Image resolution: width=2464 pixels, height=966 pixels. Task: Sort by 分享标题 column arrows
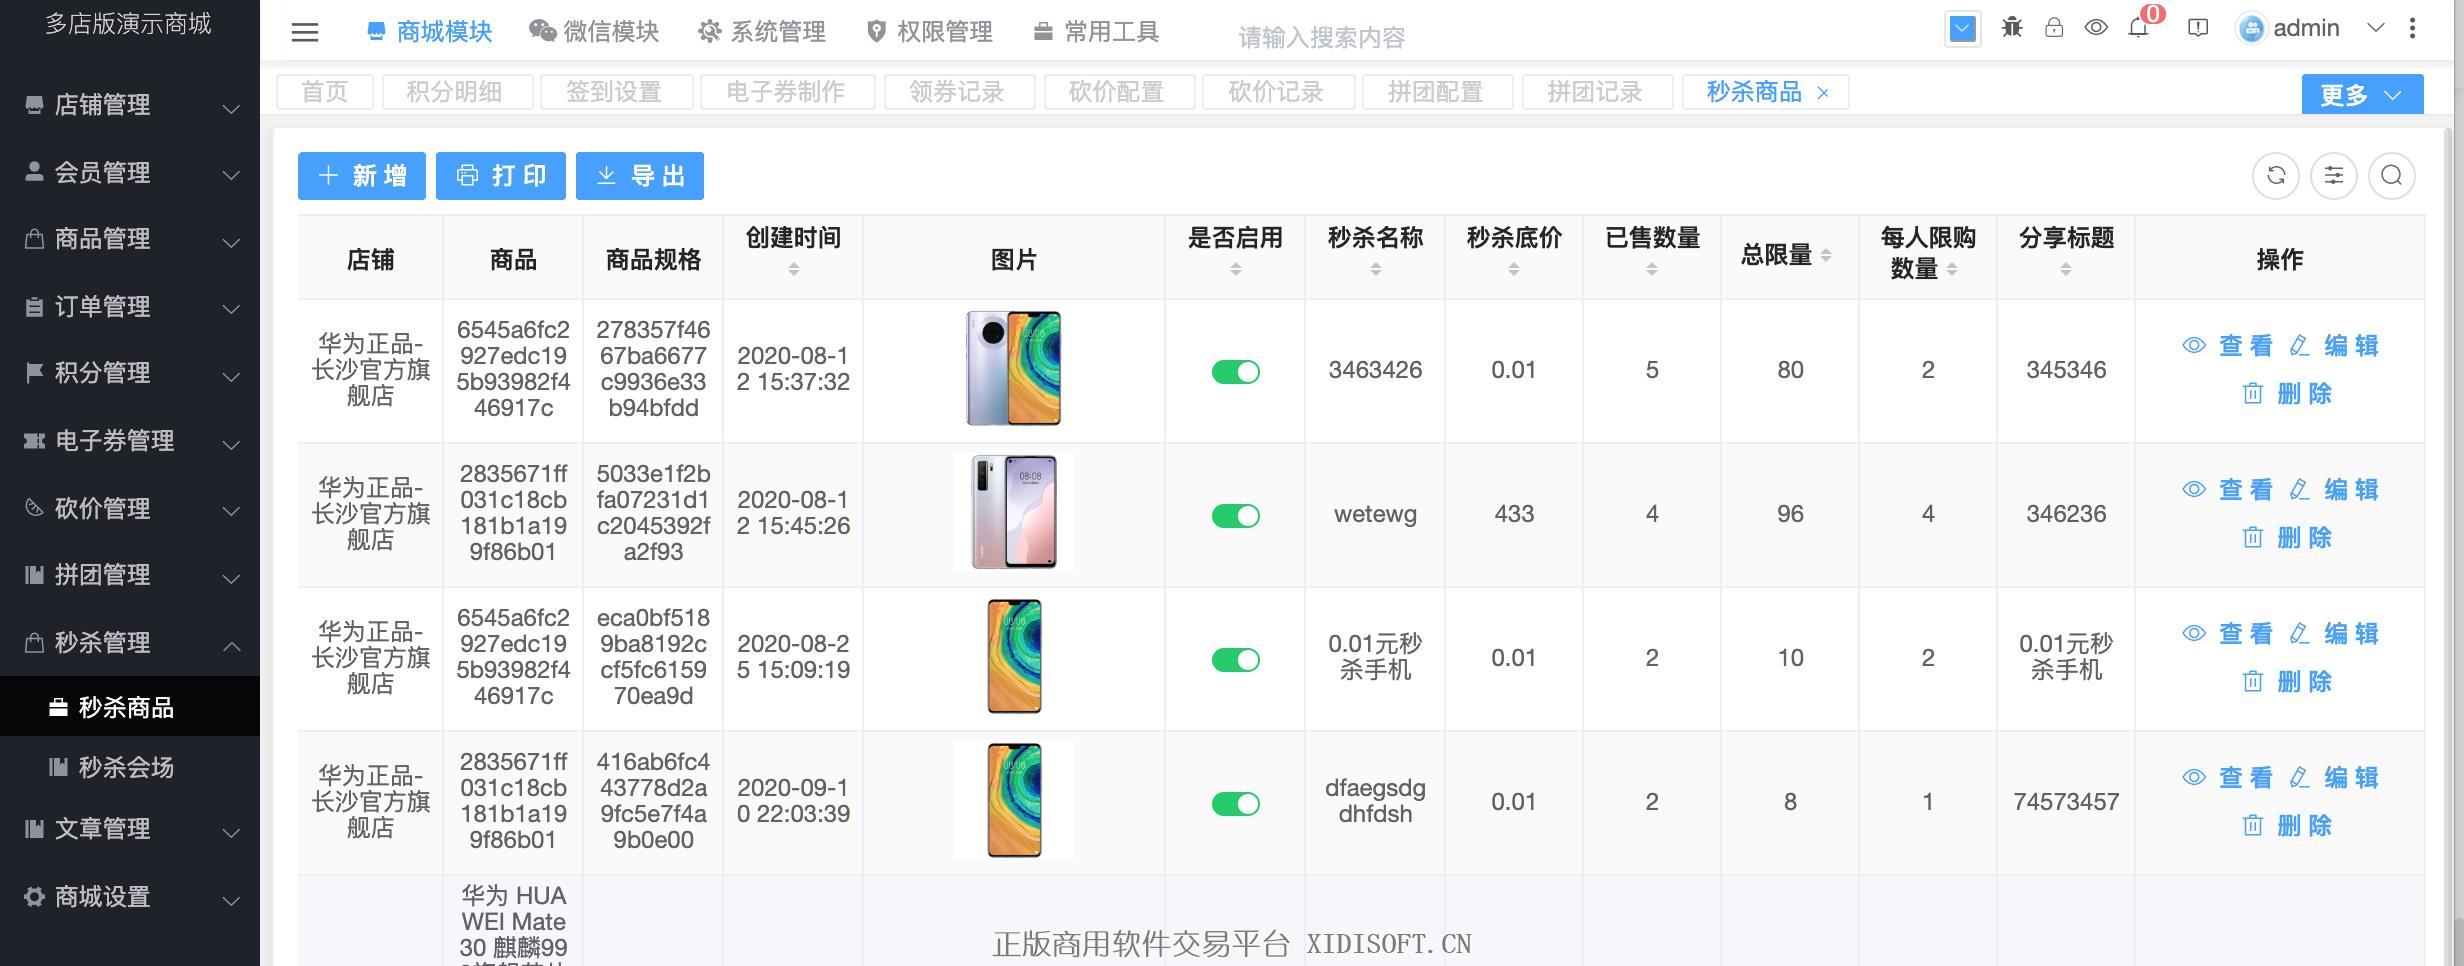tap(2066, 269)
